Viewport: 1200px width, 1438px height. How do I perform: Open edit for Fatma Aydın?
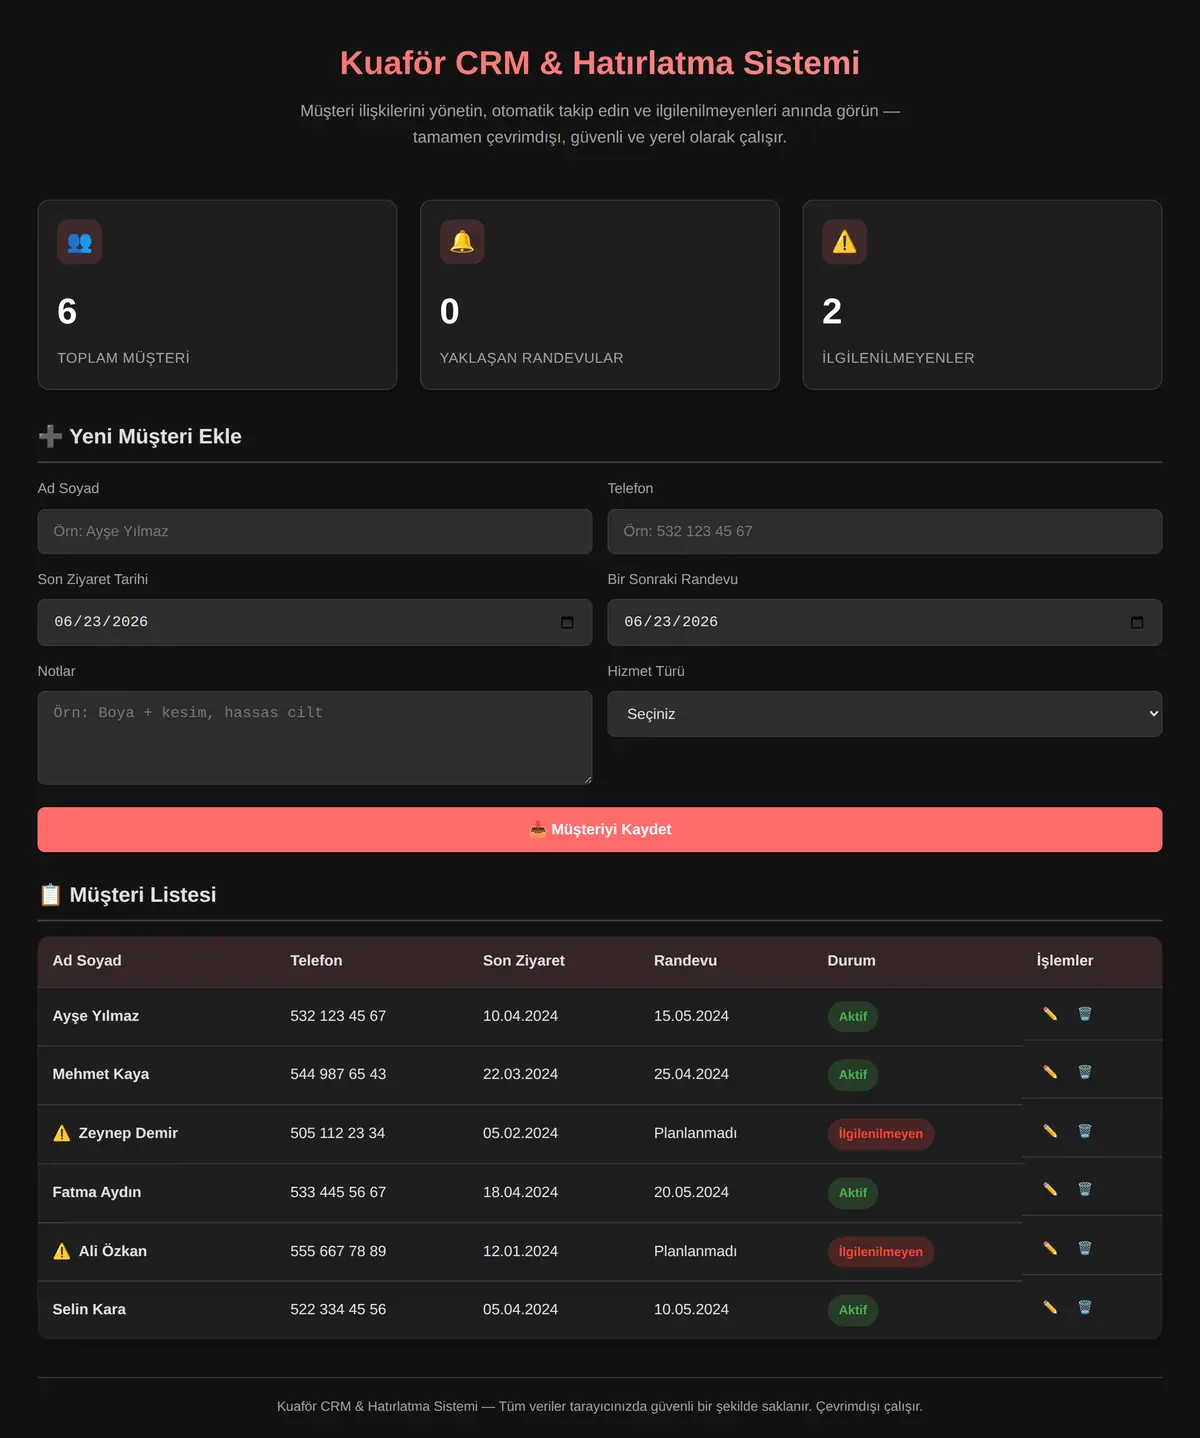click(x=1050, y=1189)
